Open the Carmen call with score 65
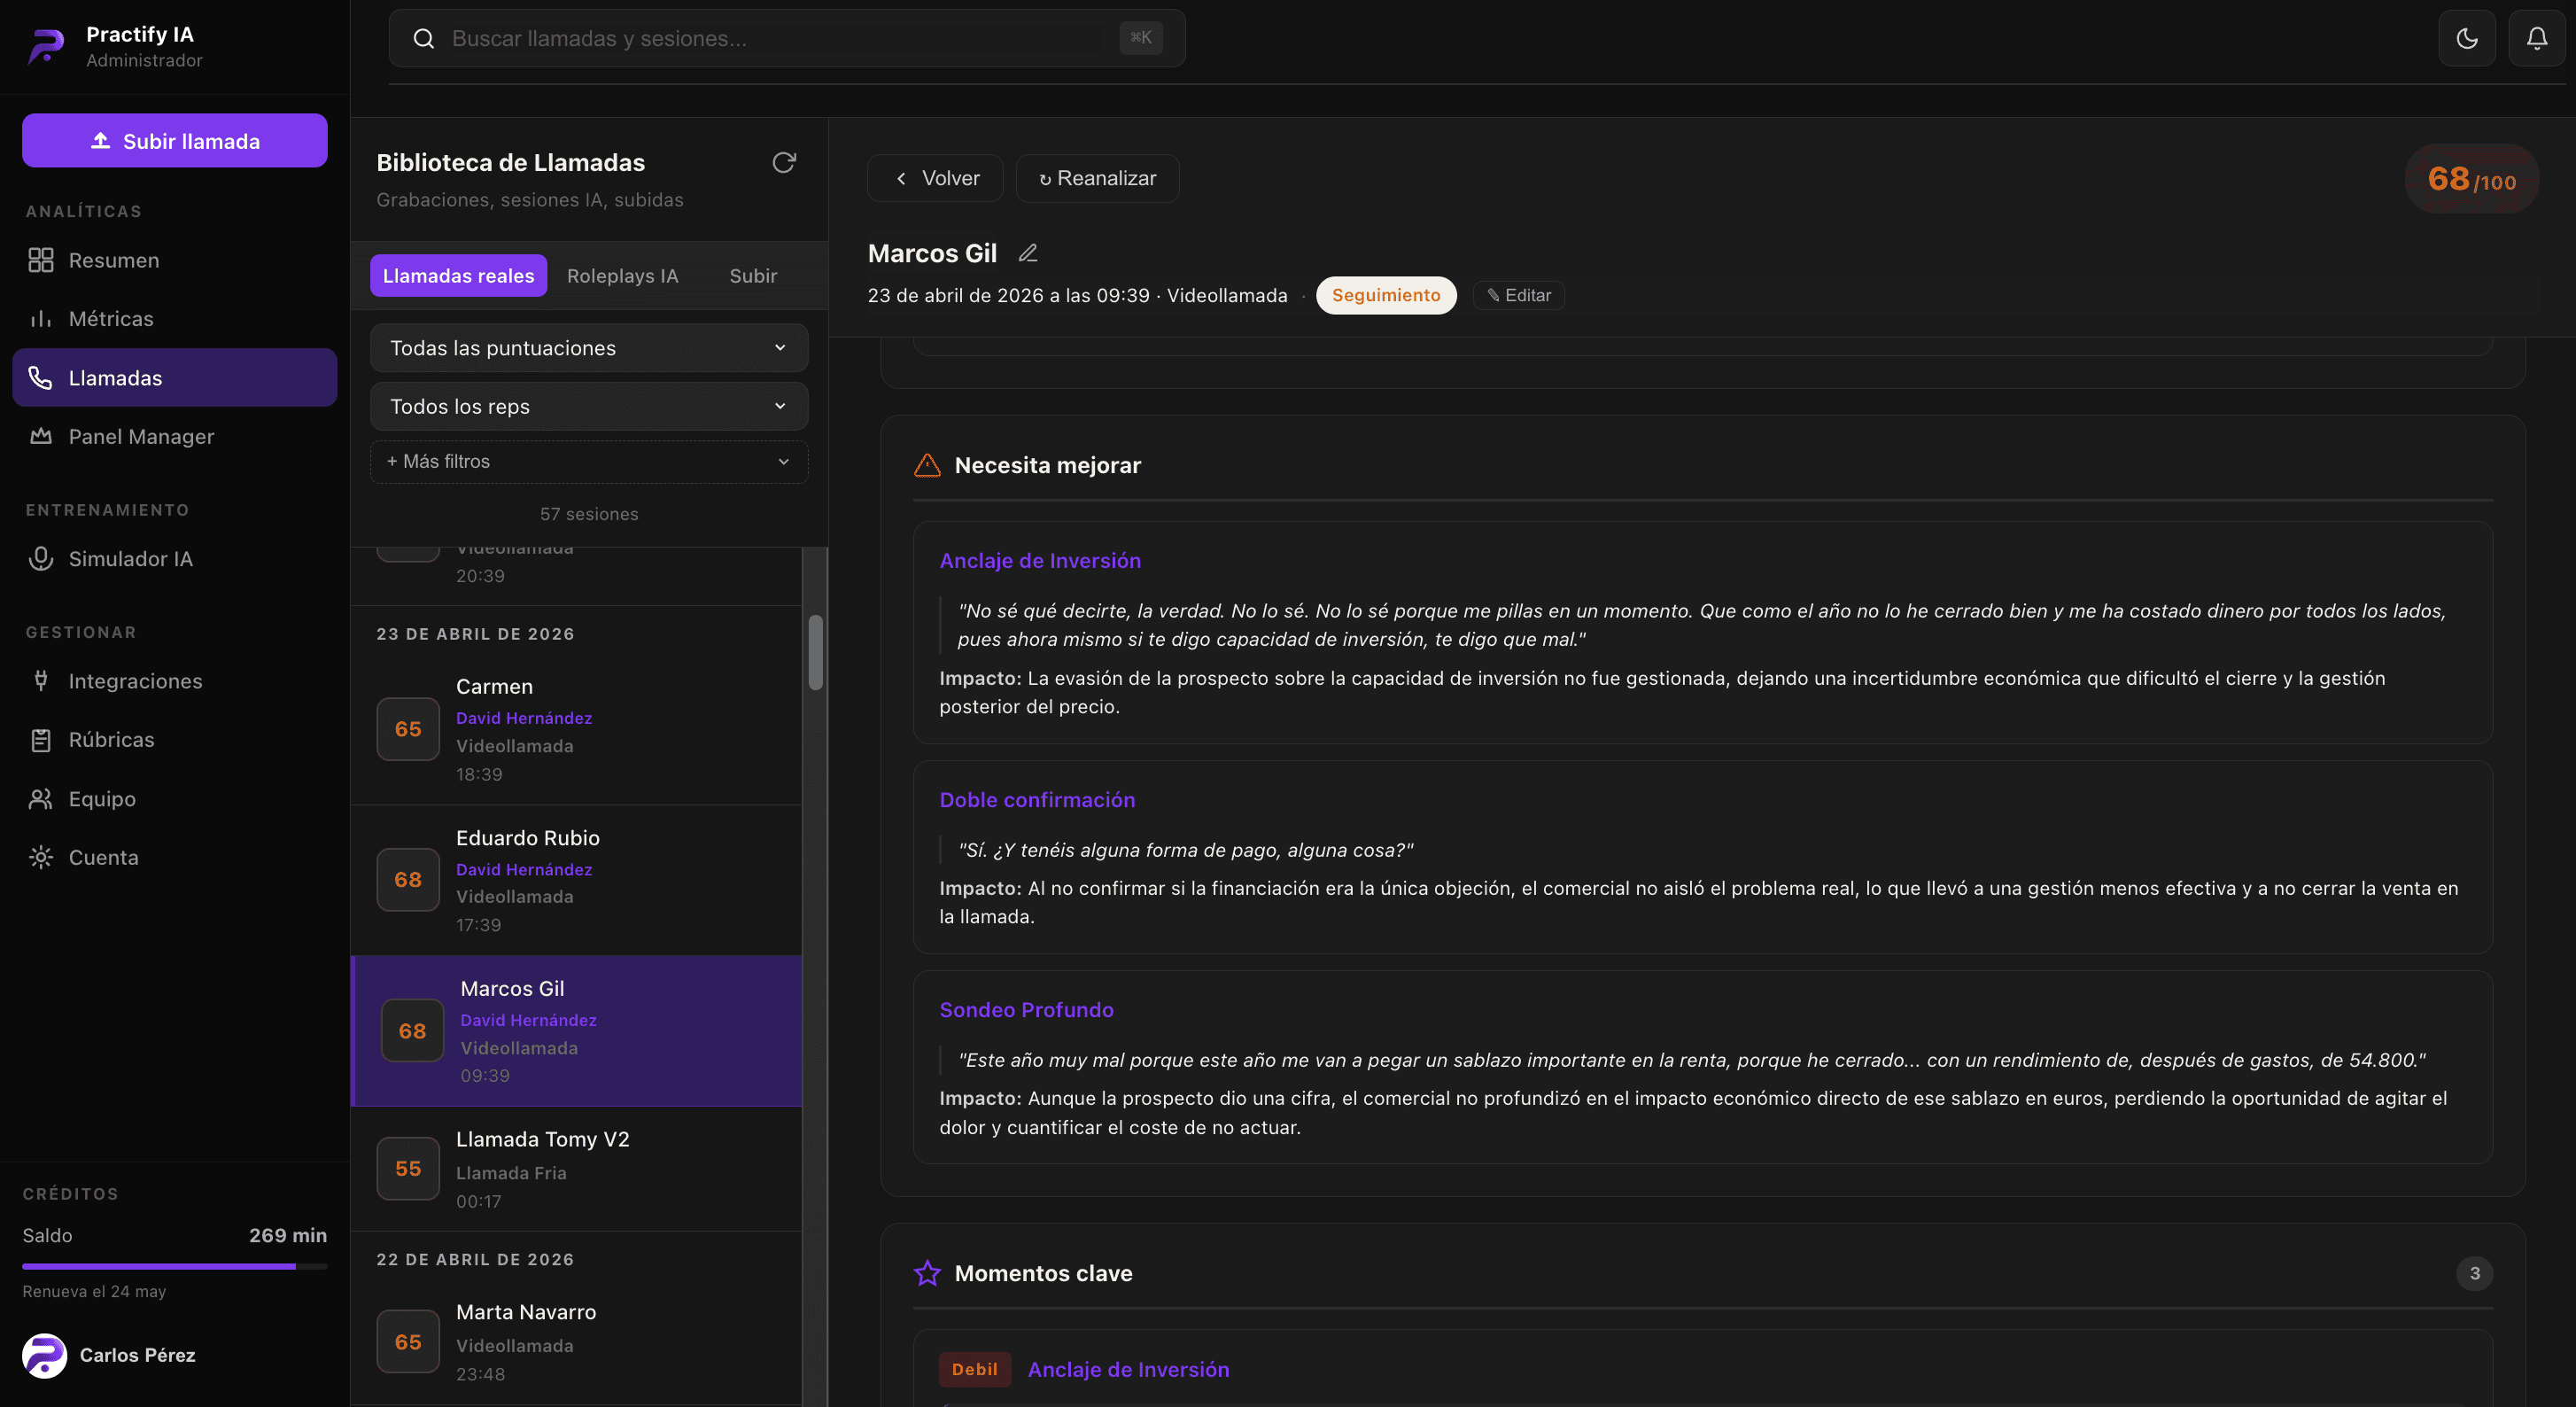This screenshot has height=1407, width=2576. 577,730
